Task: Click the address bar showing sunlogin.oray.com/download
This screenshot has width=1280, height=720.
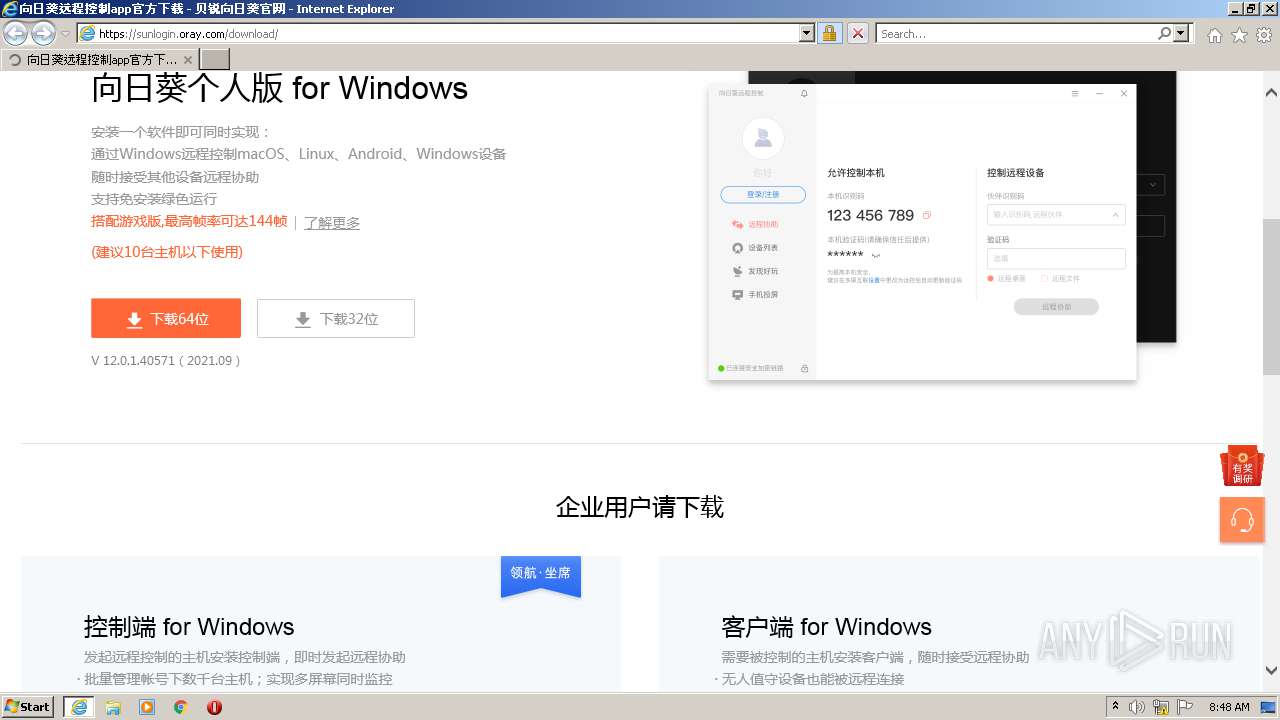Action: pyautogui.click(x=438, y=33)
